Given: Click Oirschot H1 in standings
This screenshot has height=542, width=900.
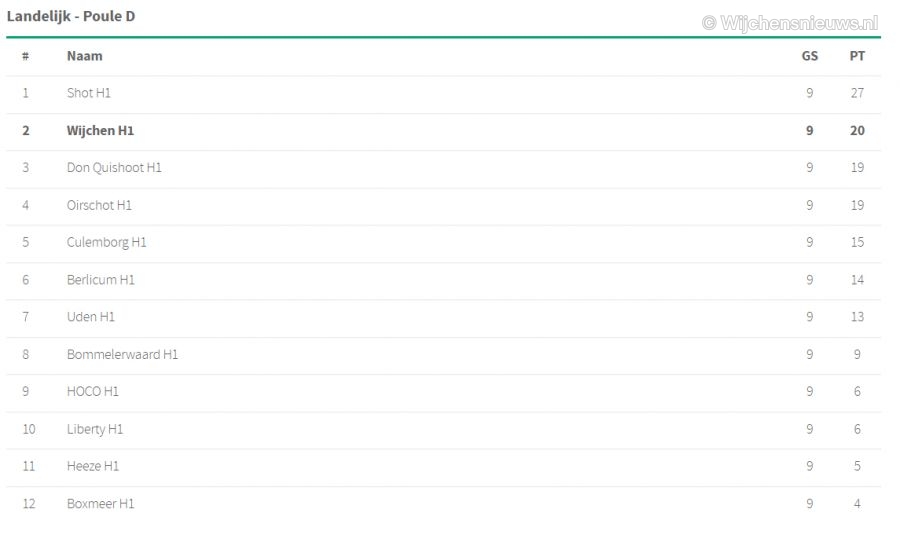Looking at the screenshot, I should tap(99, 205).
